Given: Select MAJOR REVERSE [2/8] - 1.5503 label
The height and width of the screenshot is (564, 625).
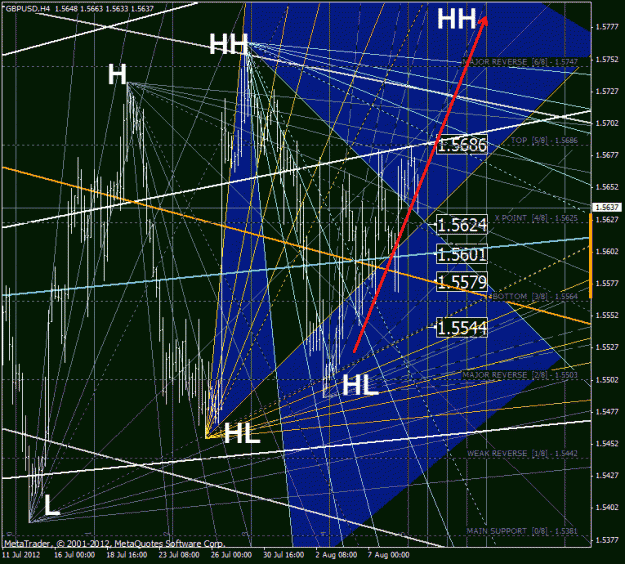Looking at the screenshot, I should point(520,375).
